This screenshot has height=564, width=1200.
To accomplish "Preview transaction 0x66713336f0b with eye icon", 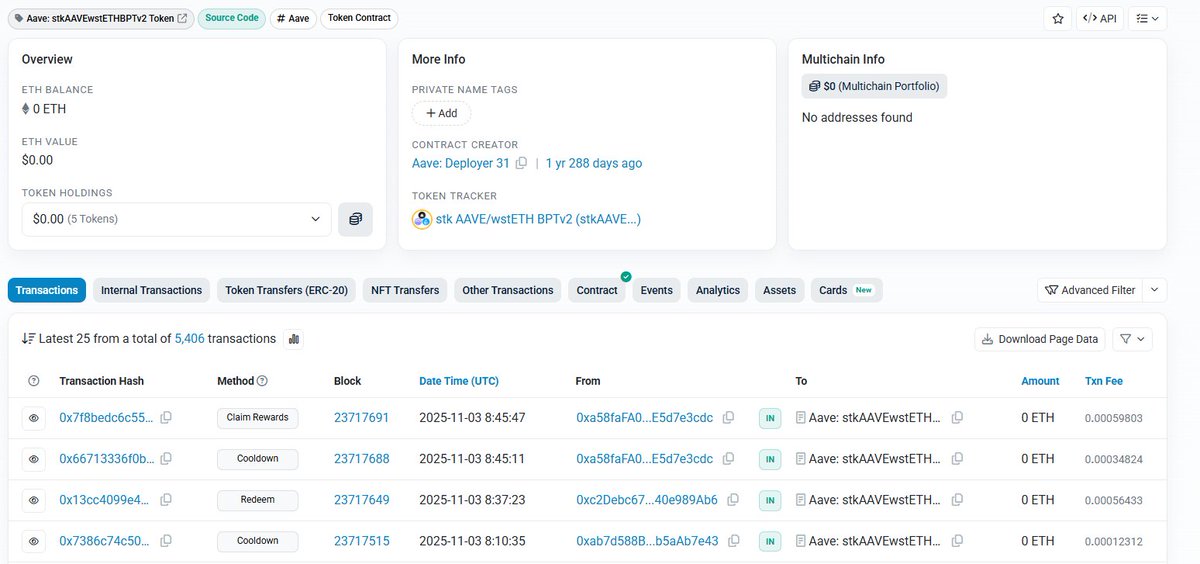I will 33,459.
